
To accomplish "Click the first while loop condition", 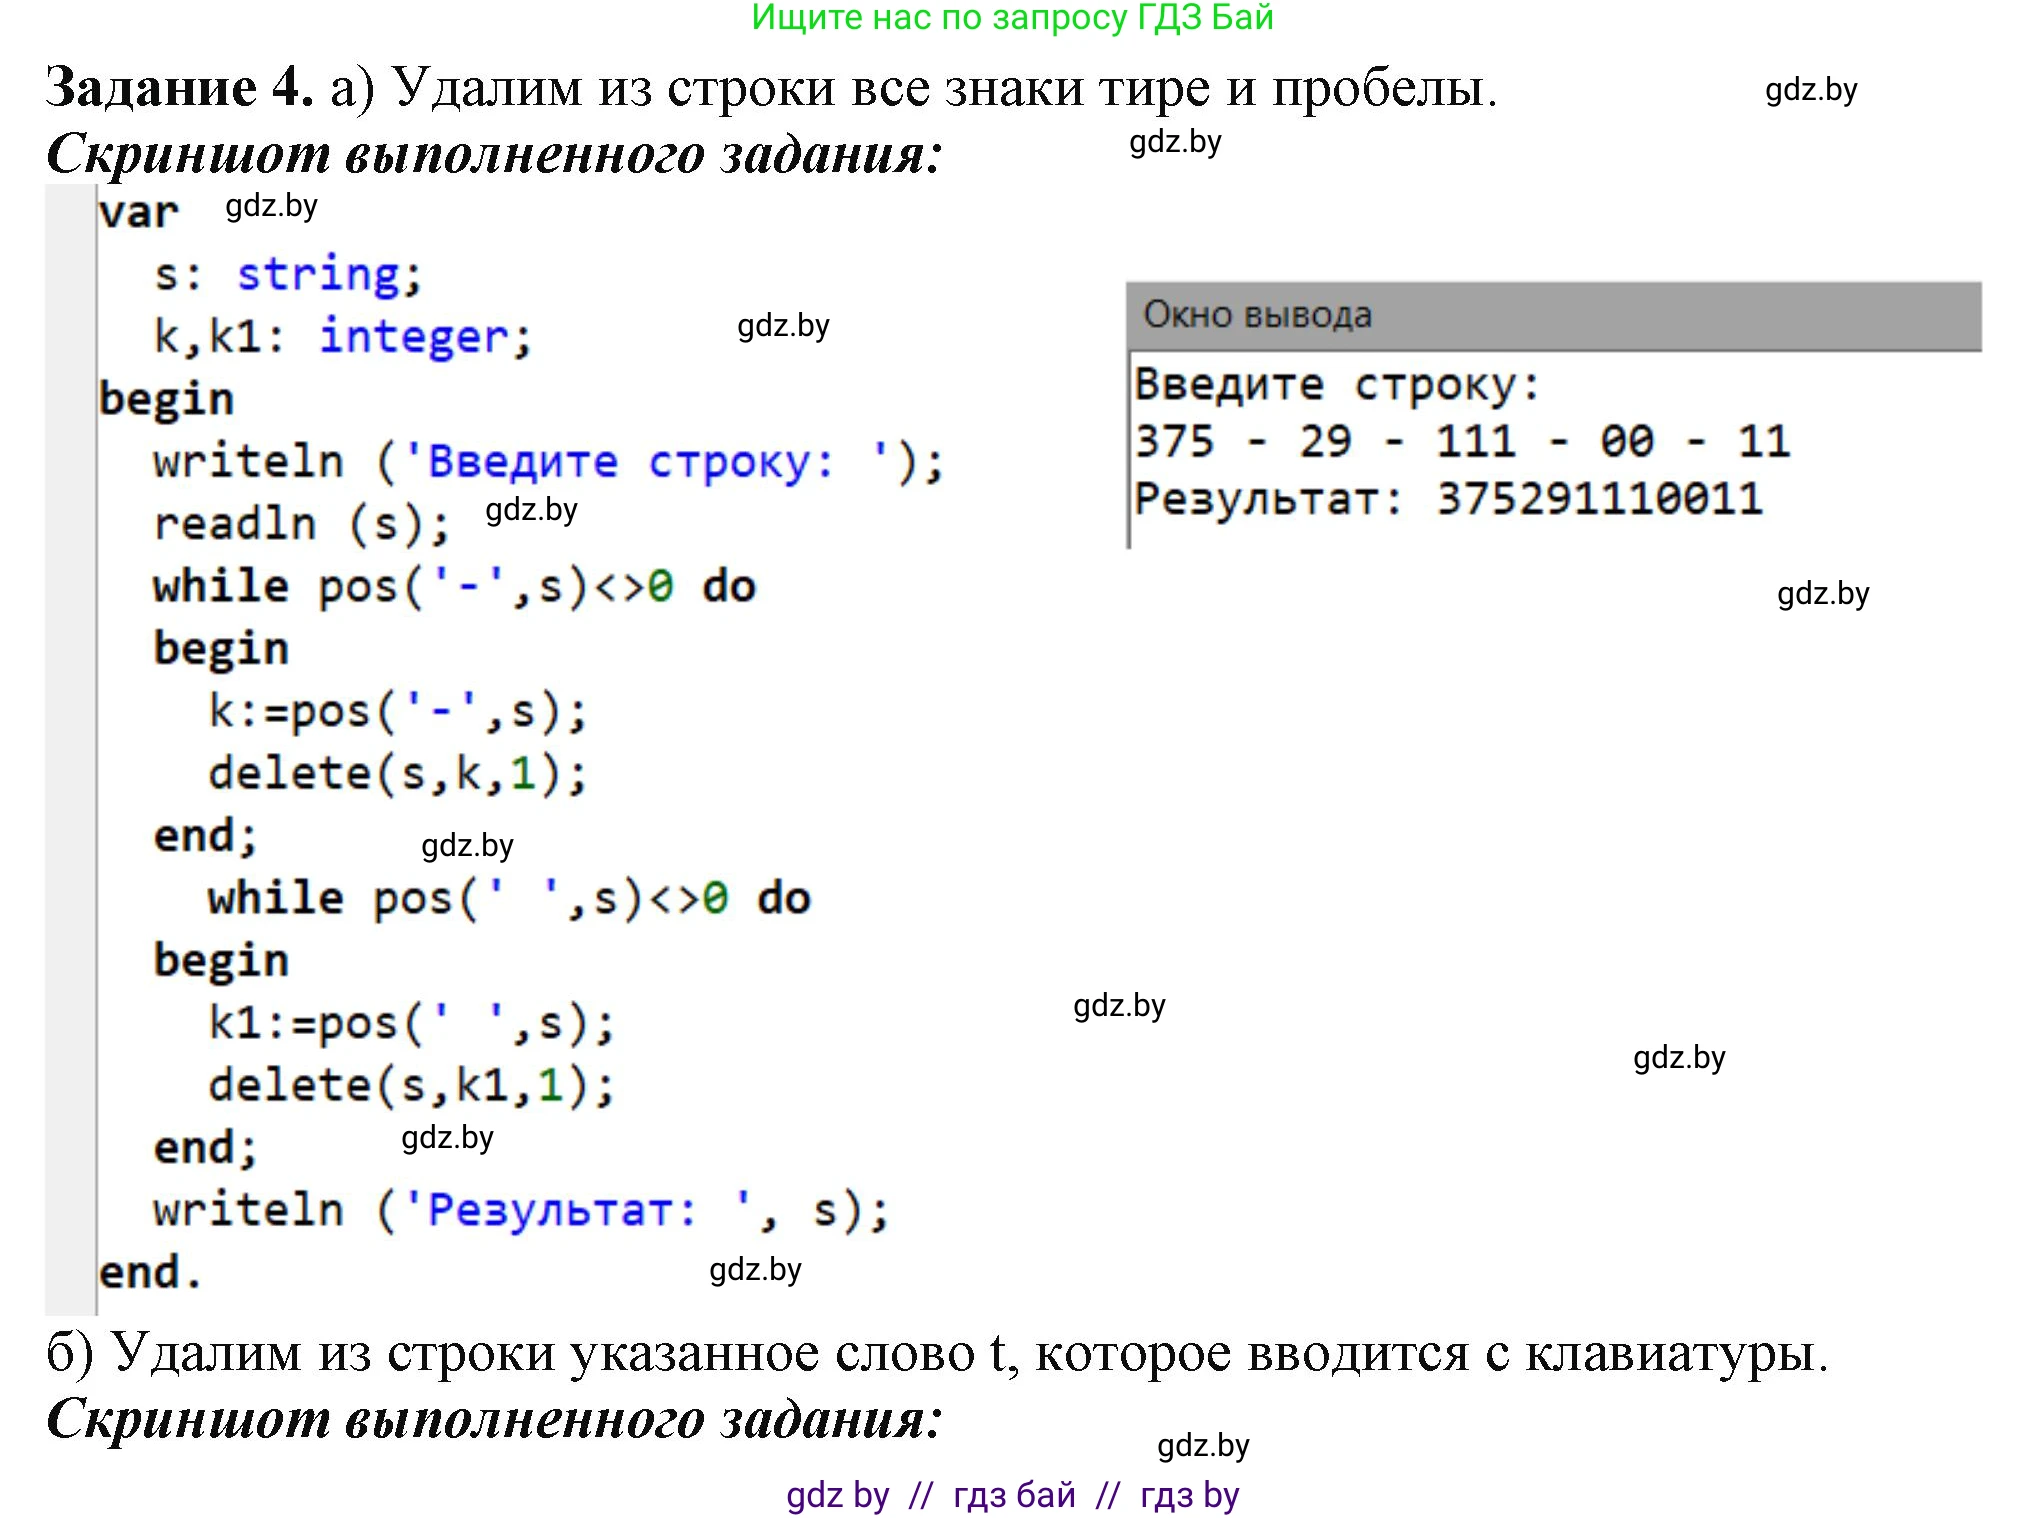I will coord(450,585).
